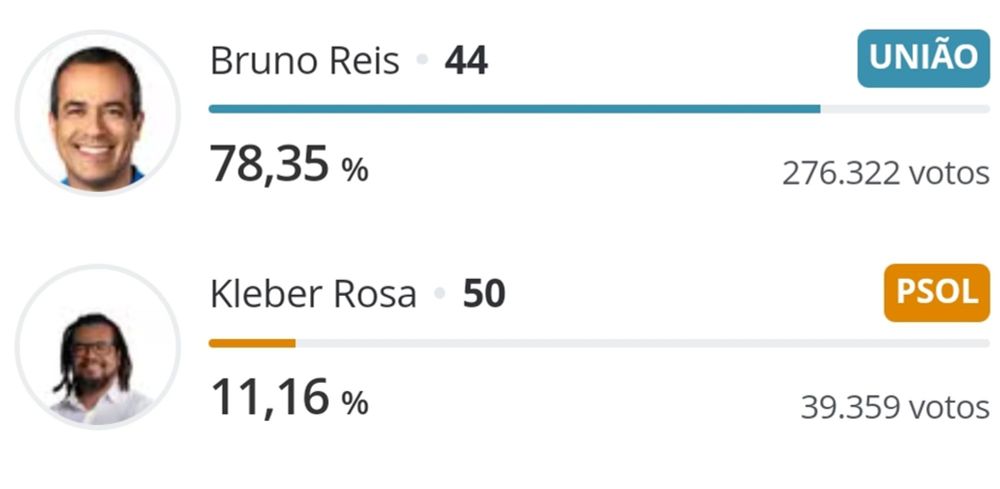Select the UNIÃO party badge
This screenshot has height=489, width=1000.
point(923,58)
